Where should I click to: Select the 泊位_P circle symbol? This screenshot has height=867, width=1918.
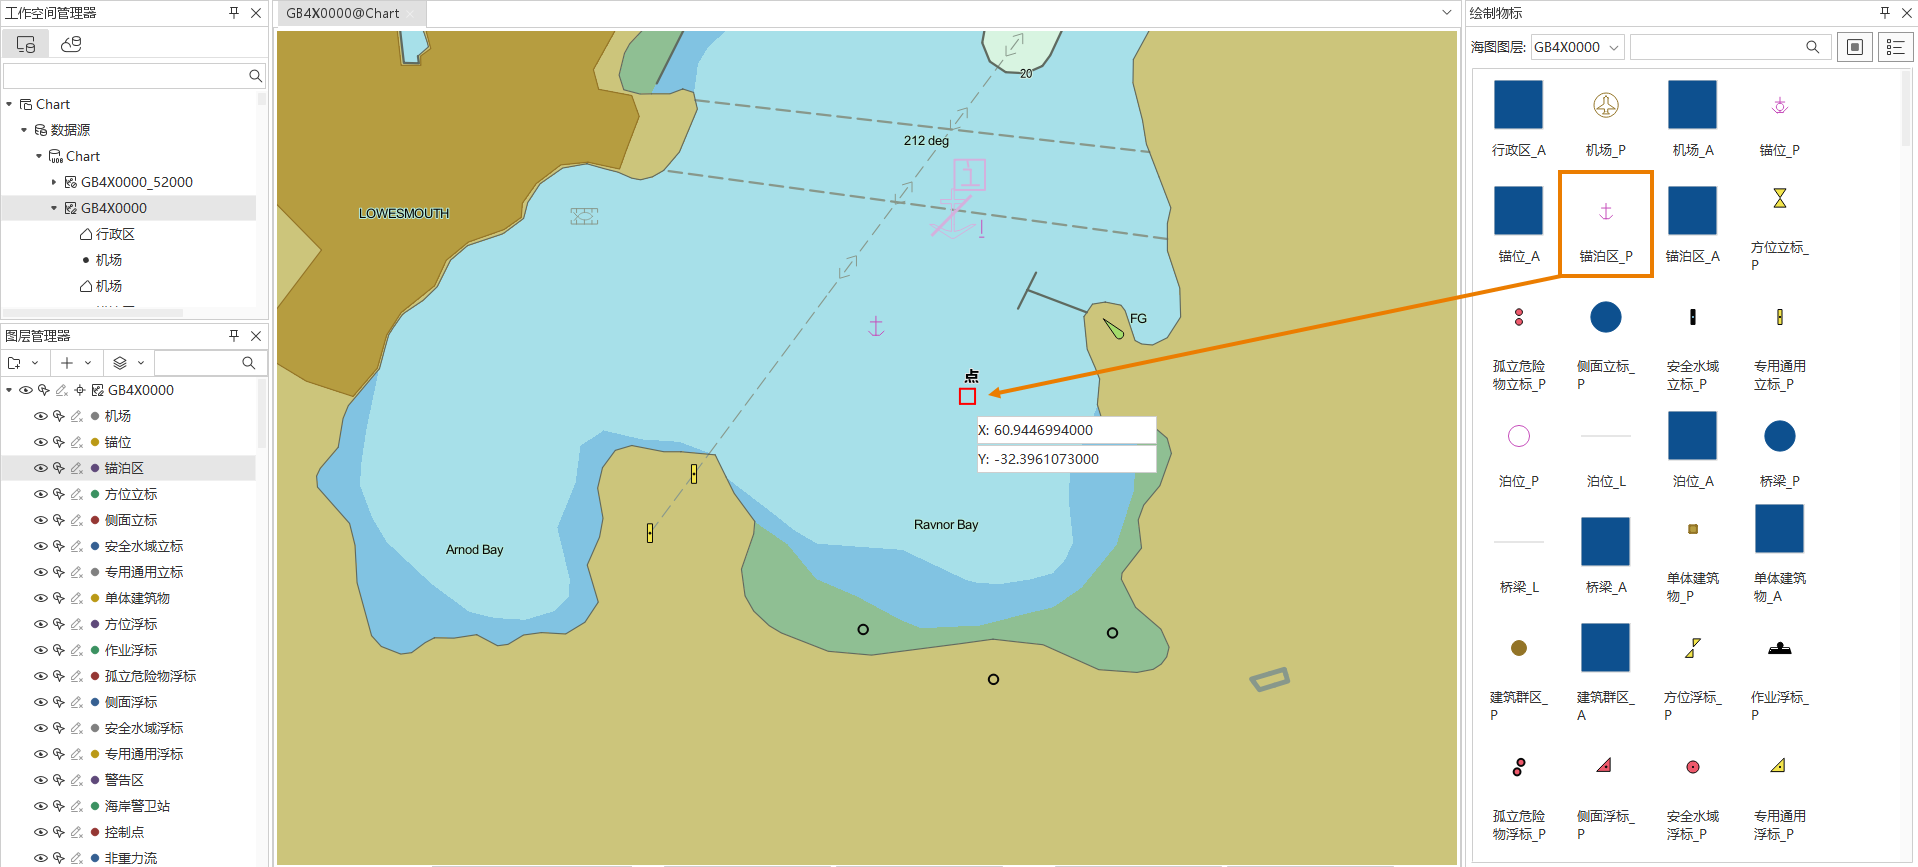[1518, 436]
